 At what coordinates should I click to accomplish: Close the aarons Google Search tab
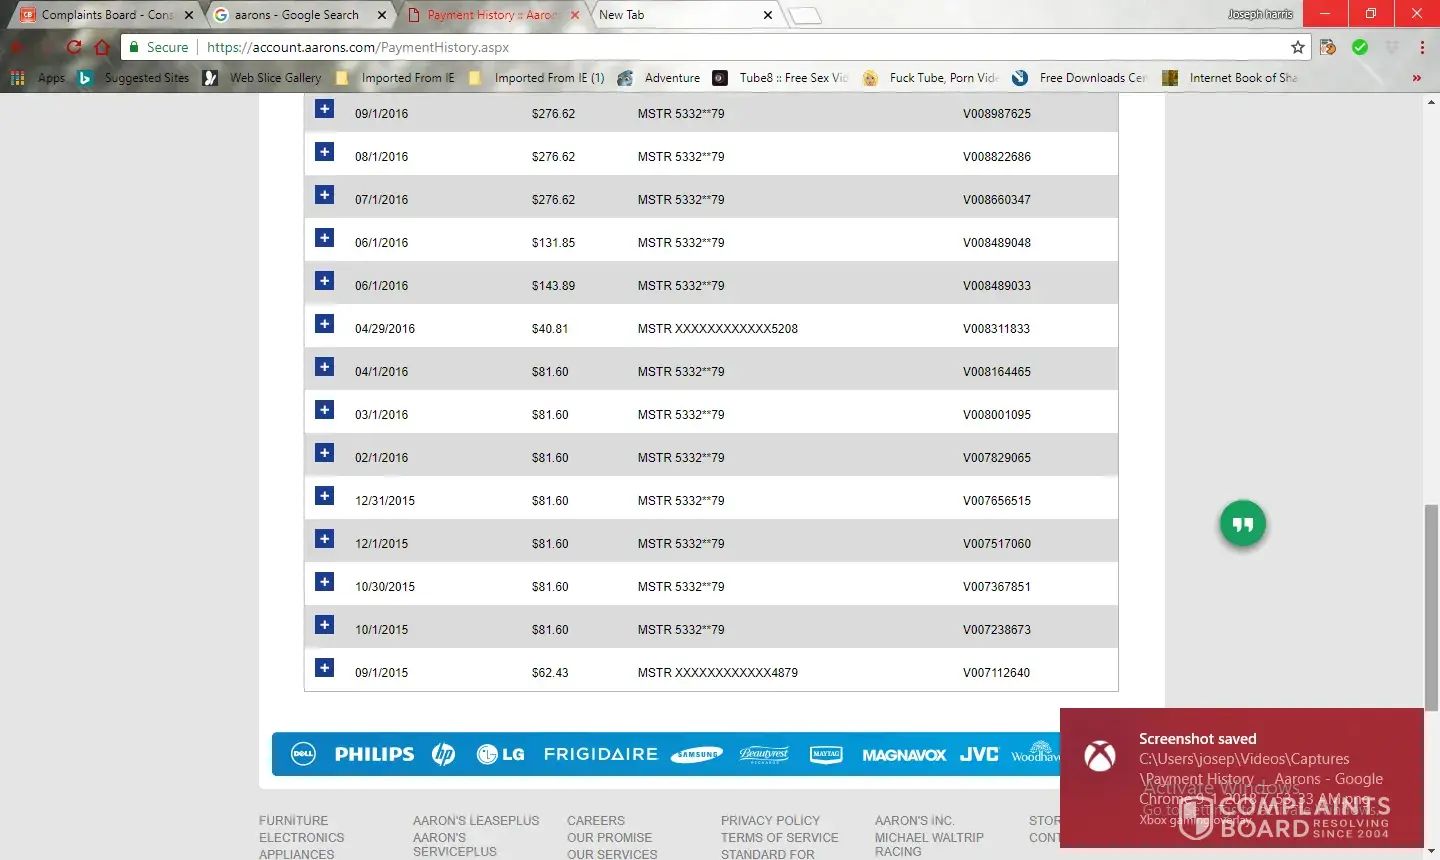[382, 15]
